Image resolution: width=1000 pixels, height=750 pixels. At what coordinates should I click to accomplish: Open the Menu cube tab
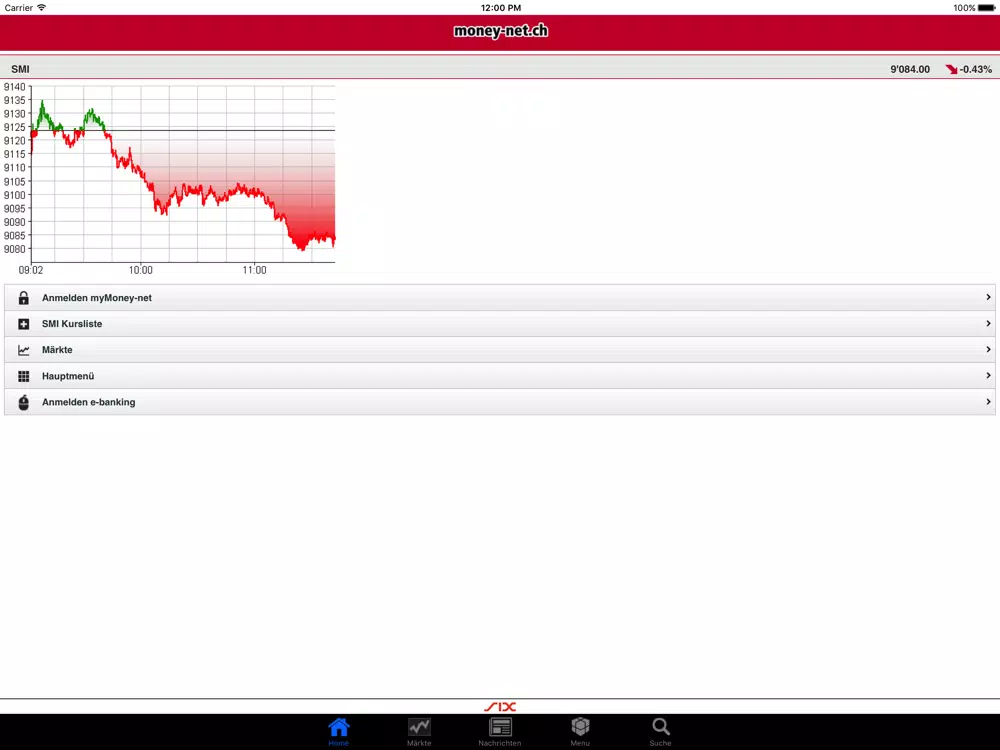point(580,731)
